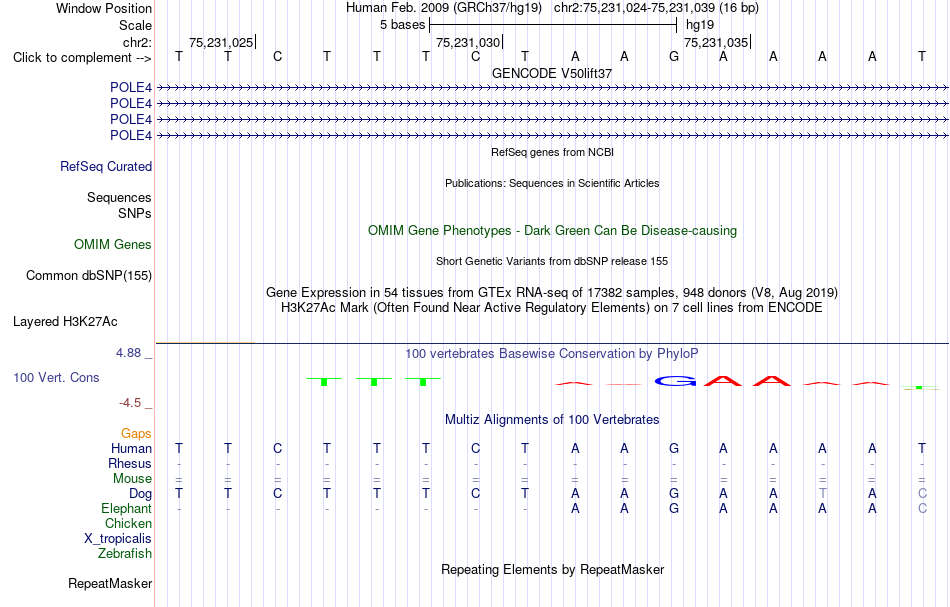Click the Dog species label
The width and height of the screenshot is (950, 607).
pos(141,494)
